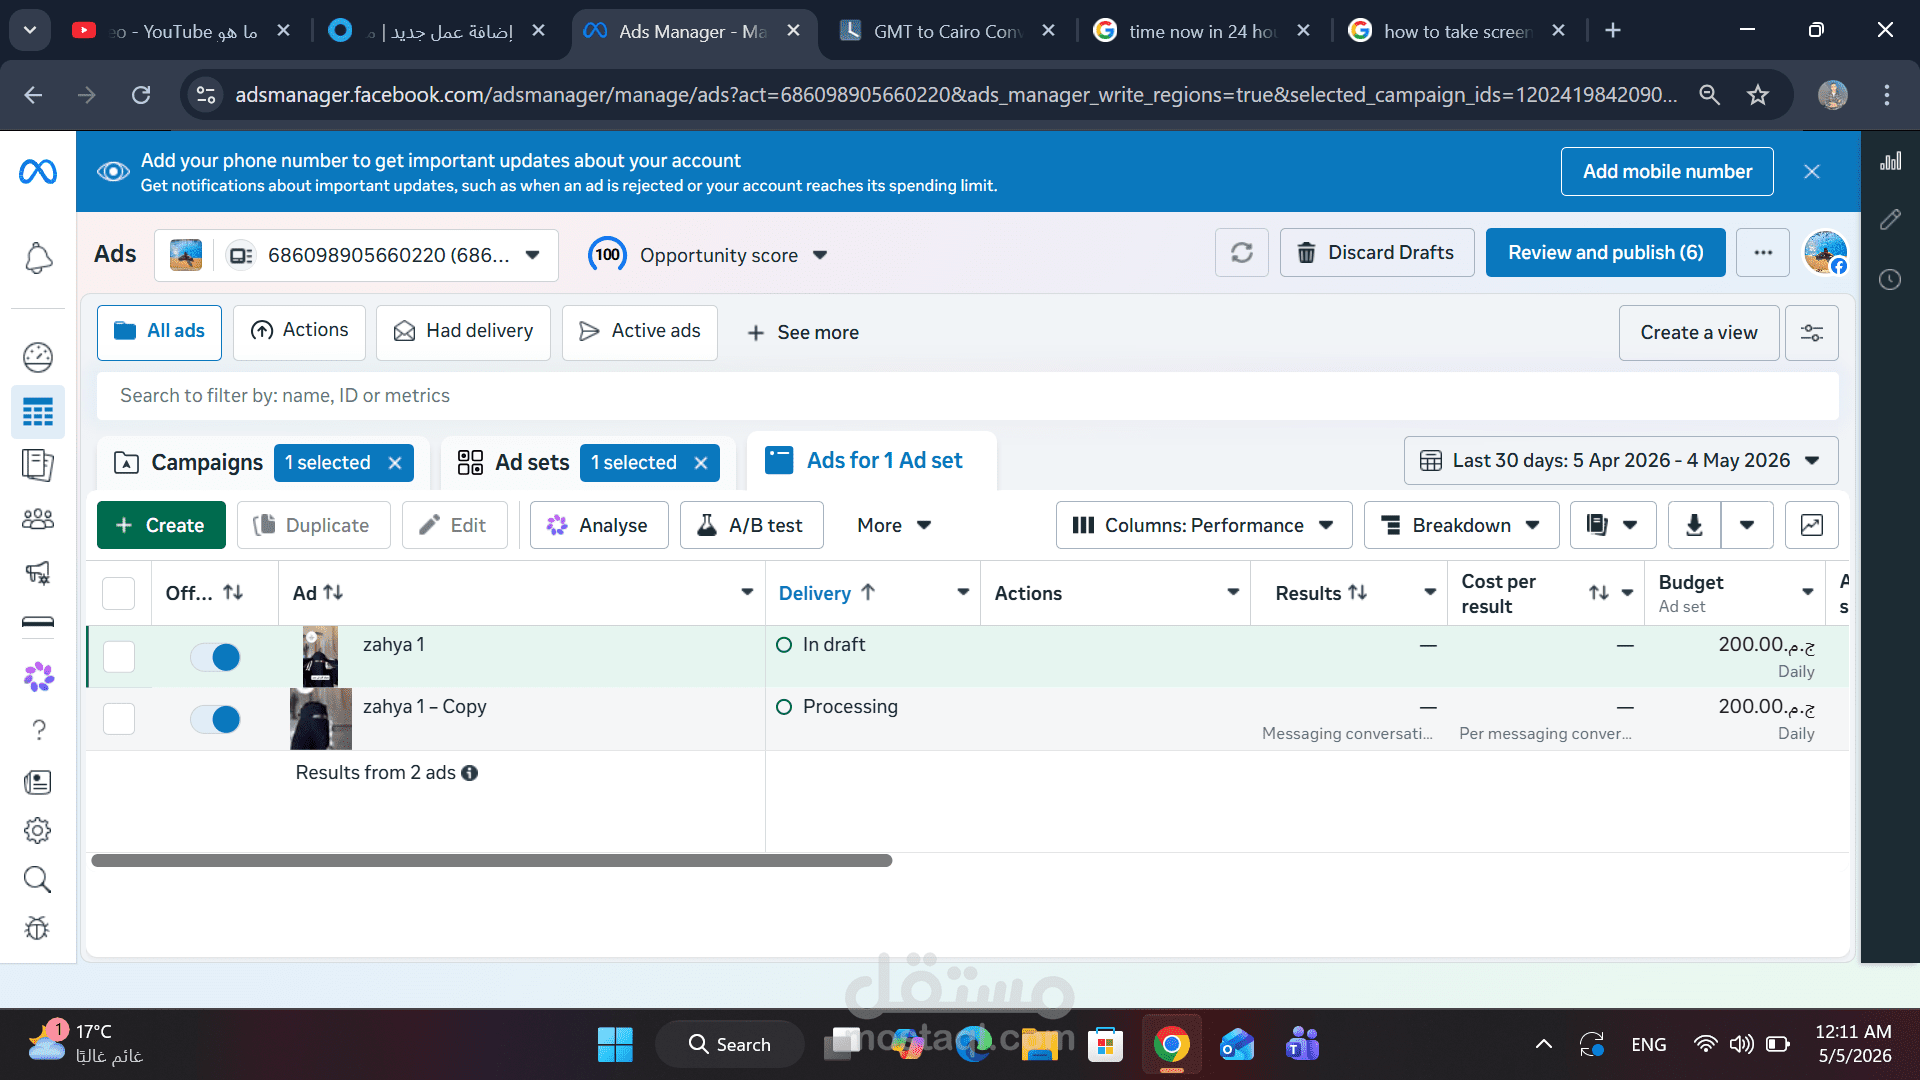
Task: Toggle off the zahya 1 ad switch
Action: click(215, 657)
